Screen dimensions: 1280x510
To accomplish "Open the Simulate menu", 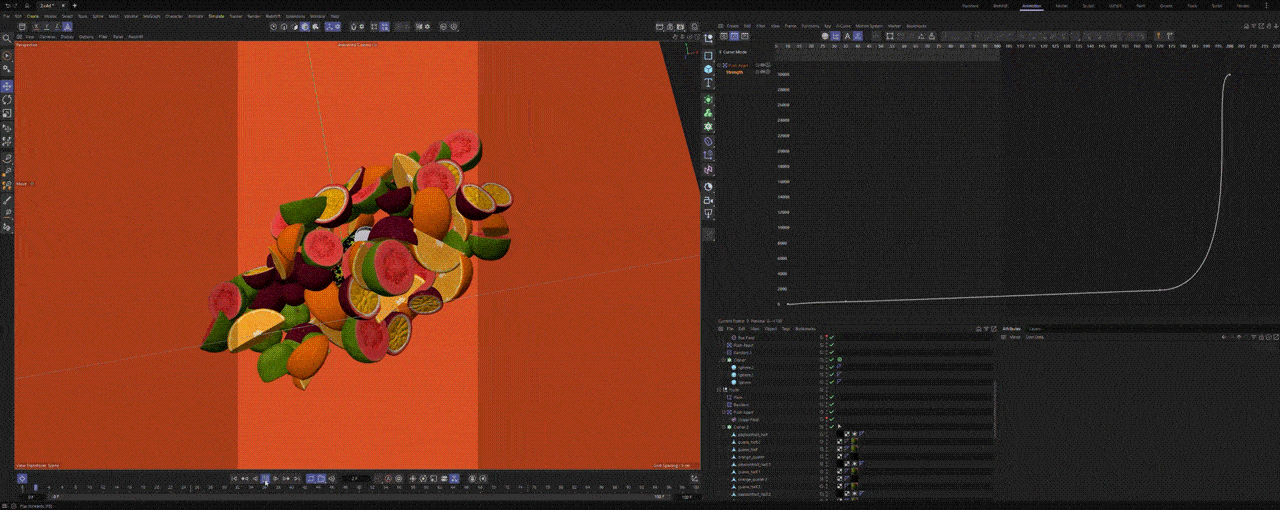I will coord(216,16).
